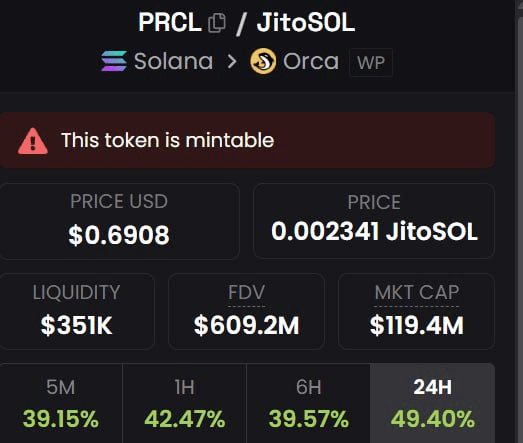The width and height of the screenshot is (523, 443).
Task: Click the 'This token is mintable' warning banner
Action: coord(247,140)
